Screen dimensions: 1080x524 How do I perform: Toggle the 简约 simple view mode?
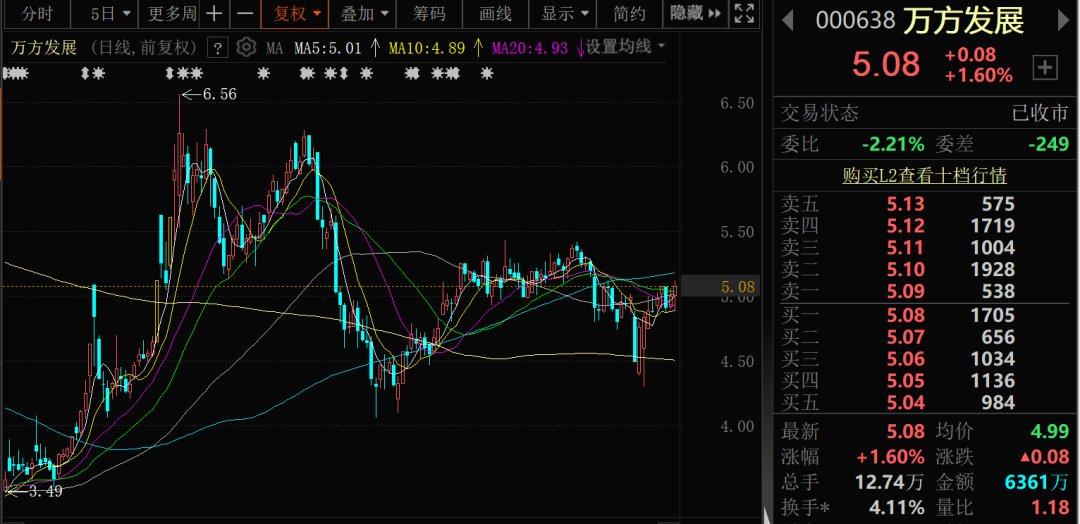coord(629,14)
